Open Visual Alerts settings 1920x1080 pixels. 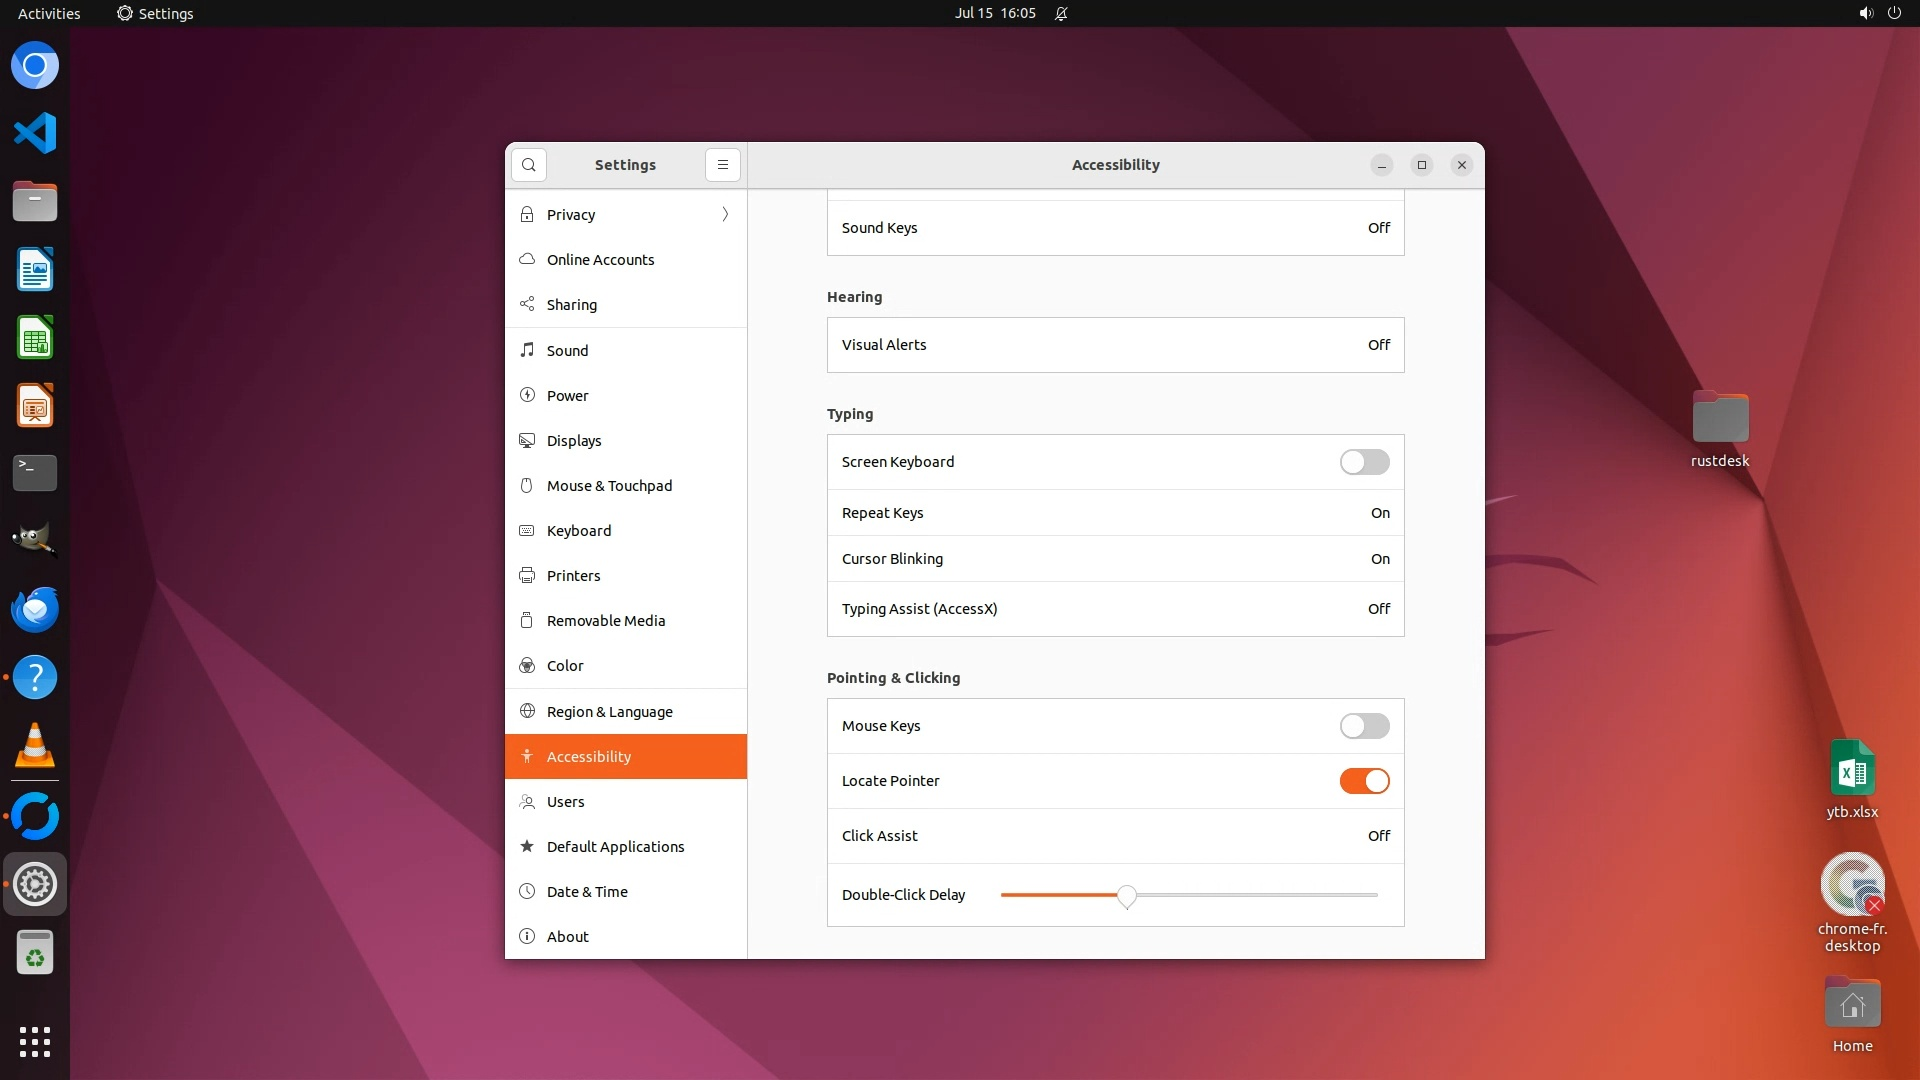[x=1115, y=345]
